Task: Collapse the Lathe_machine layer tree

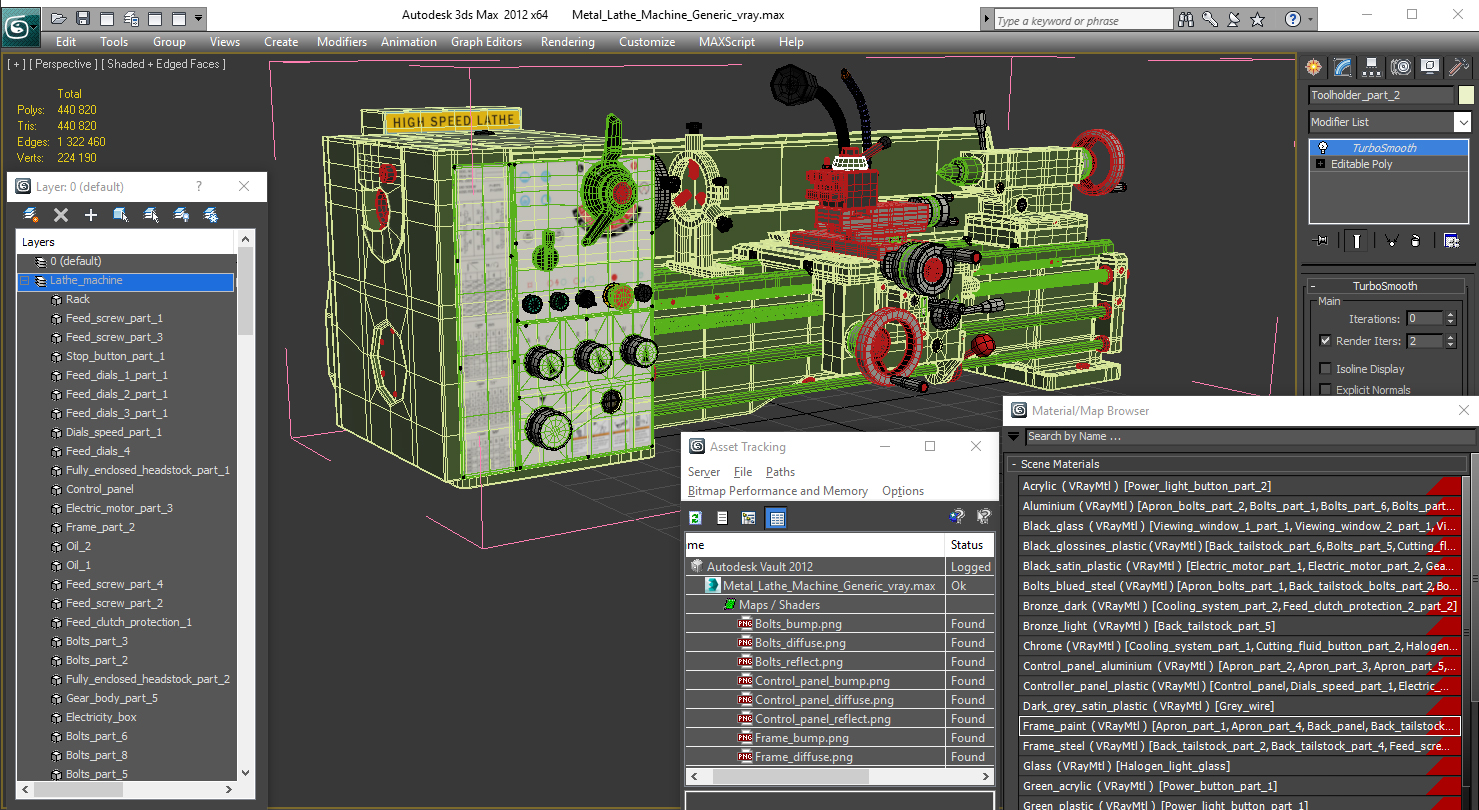Action: pyautogui.click(x=25, y=281)
